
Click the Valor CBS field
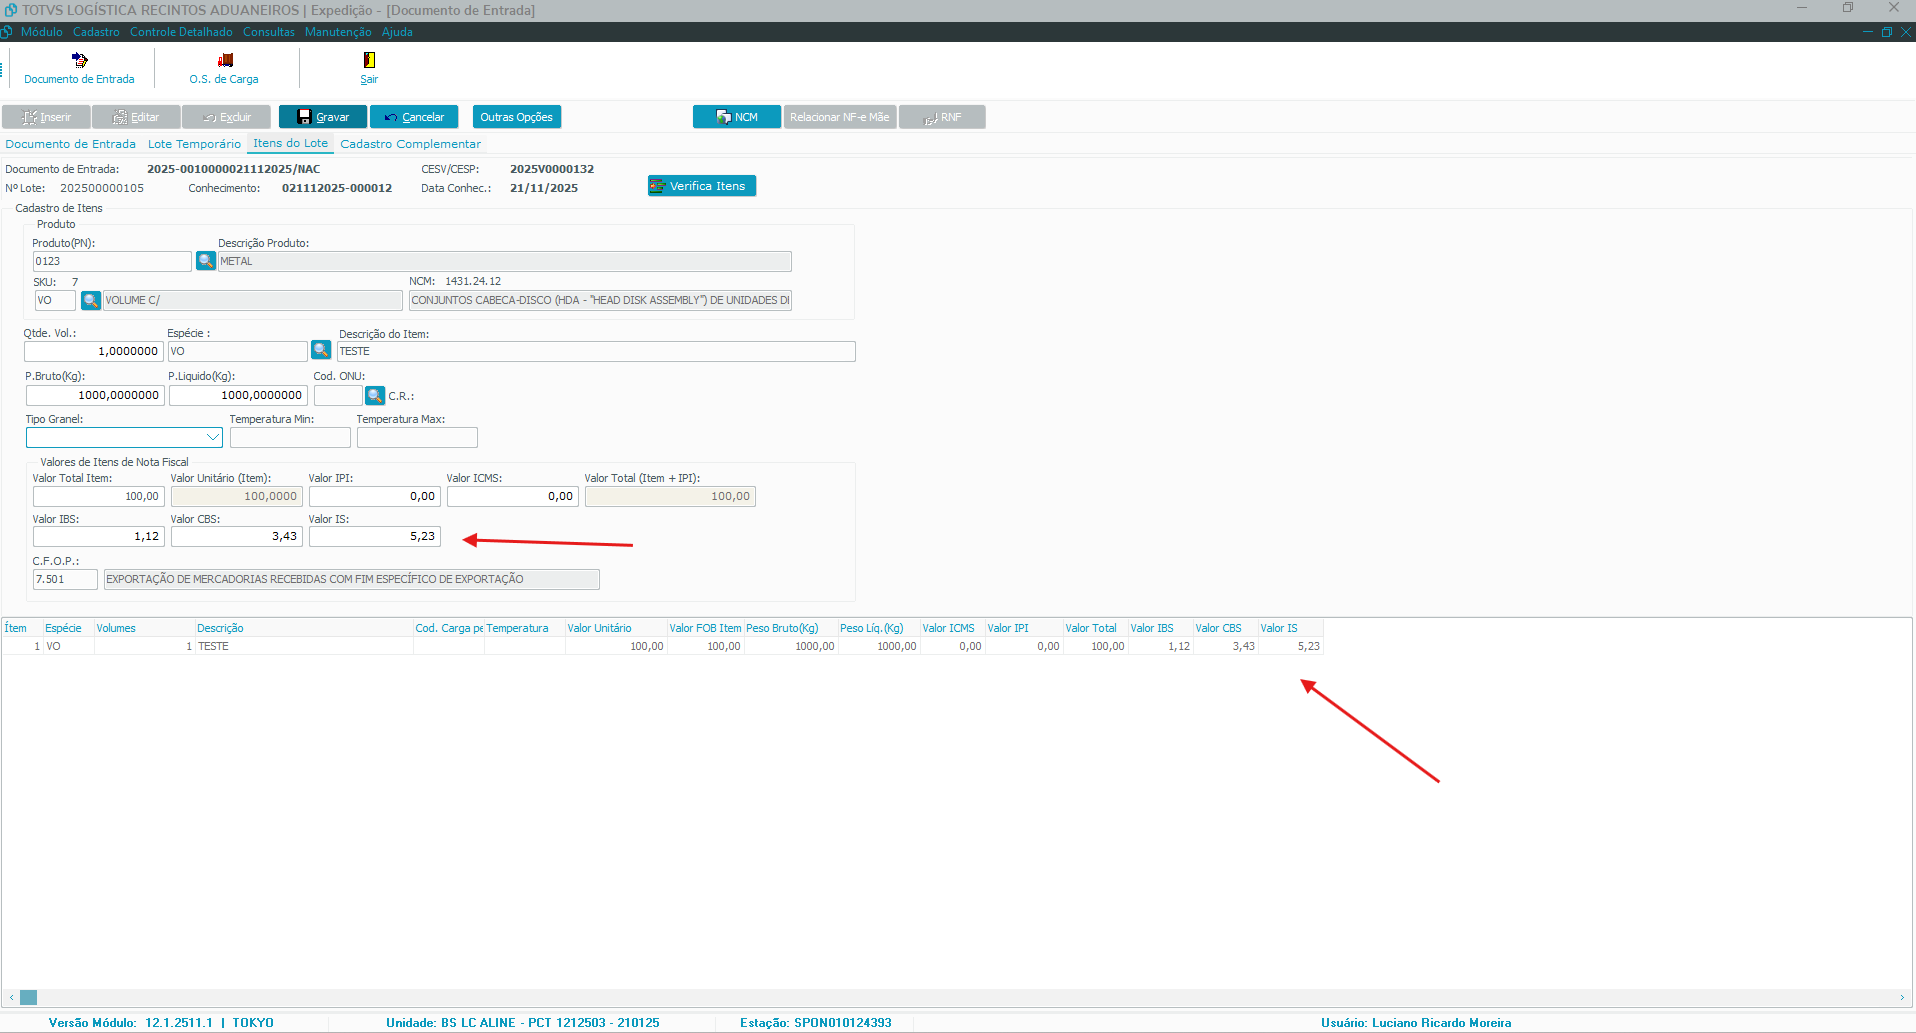click(x=237, y=536)
